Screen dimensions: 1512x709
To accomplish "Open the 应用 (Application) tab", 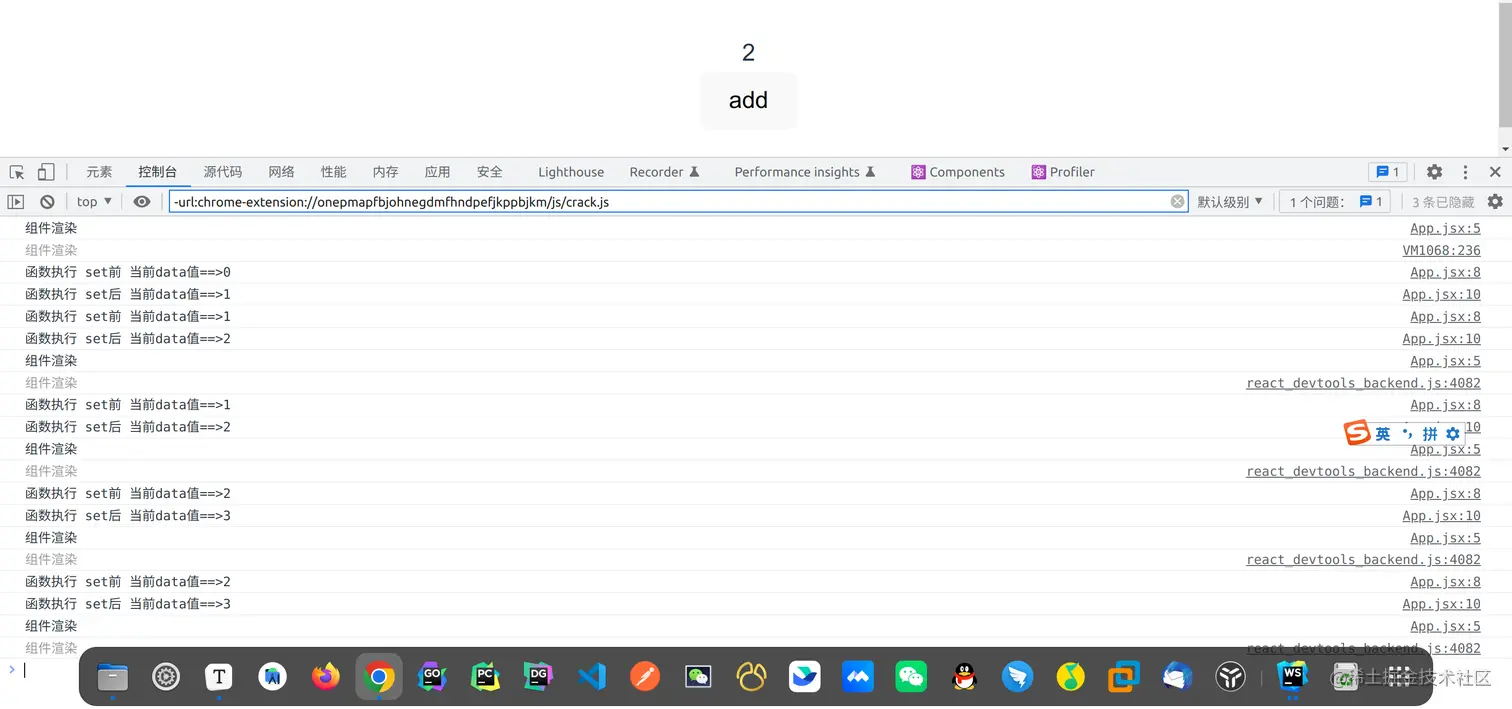I will tap(437, 172).
